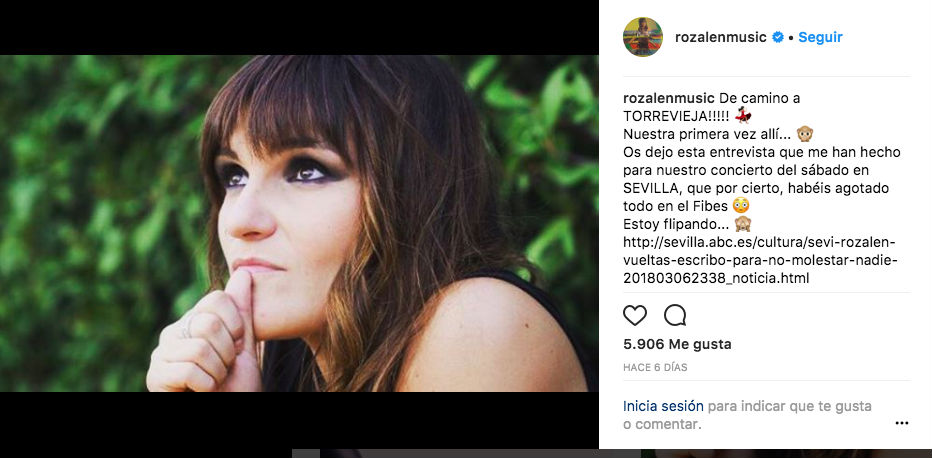Open the three-dot more options menu

point(902,423)
